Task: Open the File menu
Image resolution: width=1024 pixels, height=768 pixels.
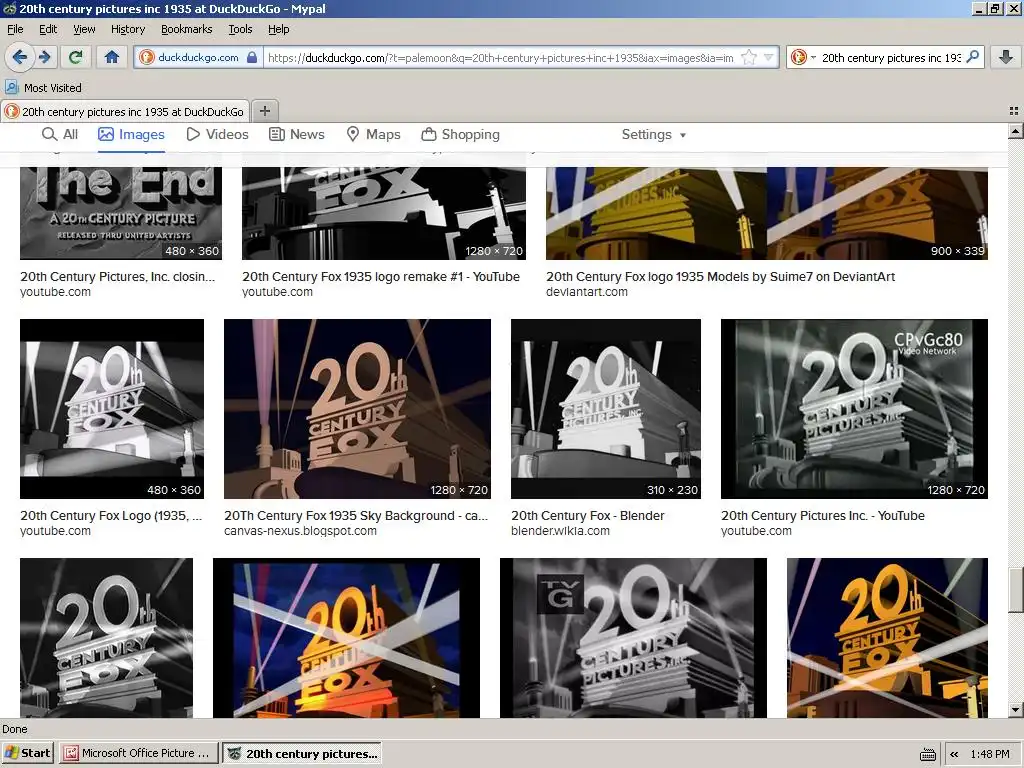Action: tap(15, 29)
